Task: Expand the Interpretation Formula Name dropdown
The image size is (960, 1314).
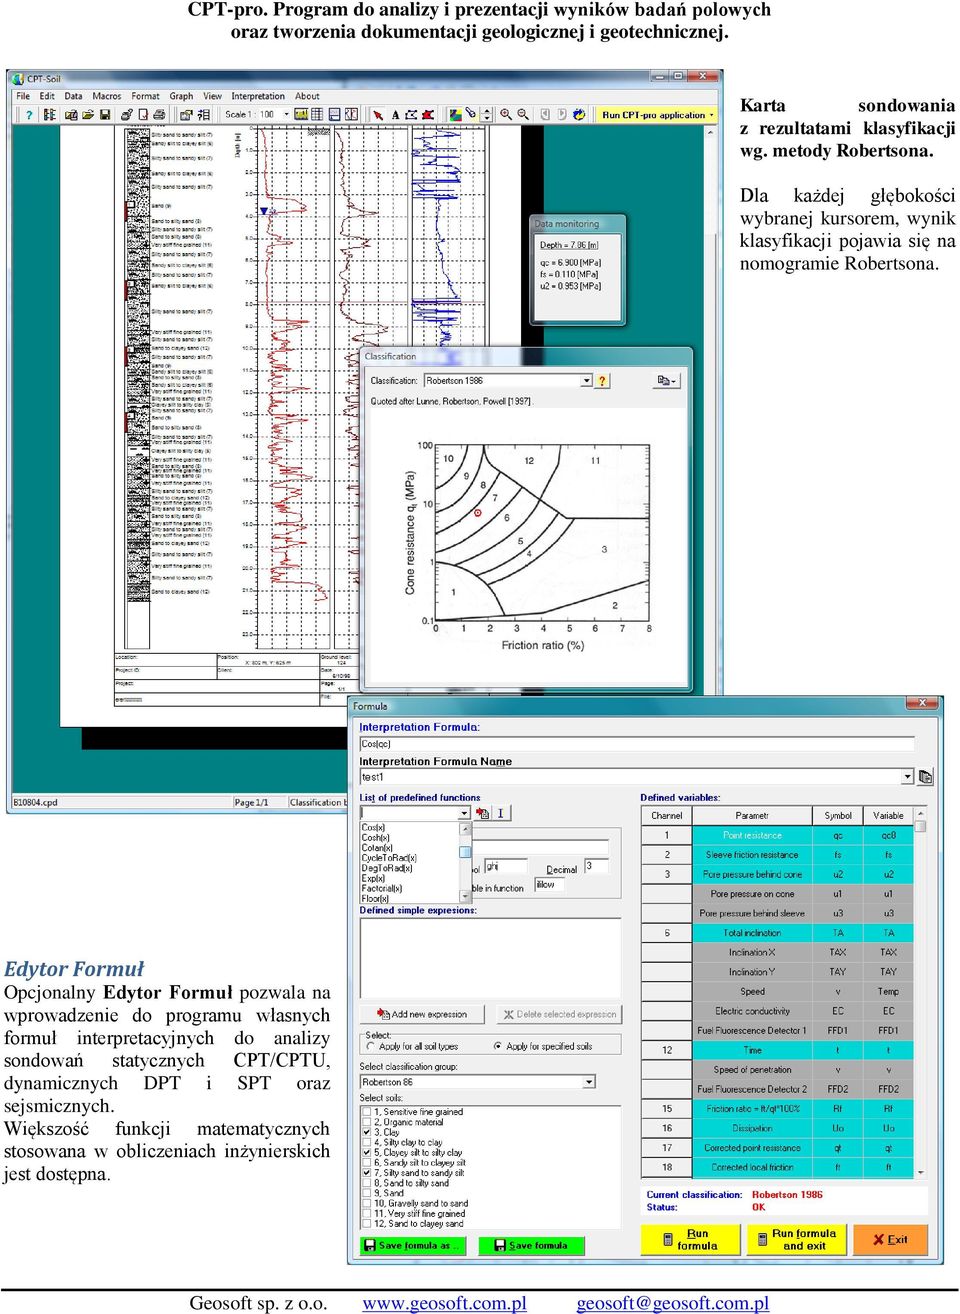Action: tap(908, 777)
